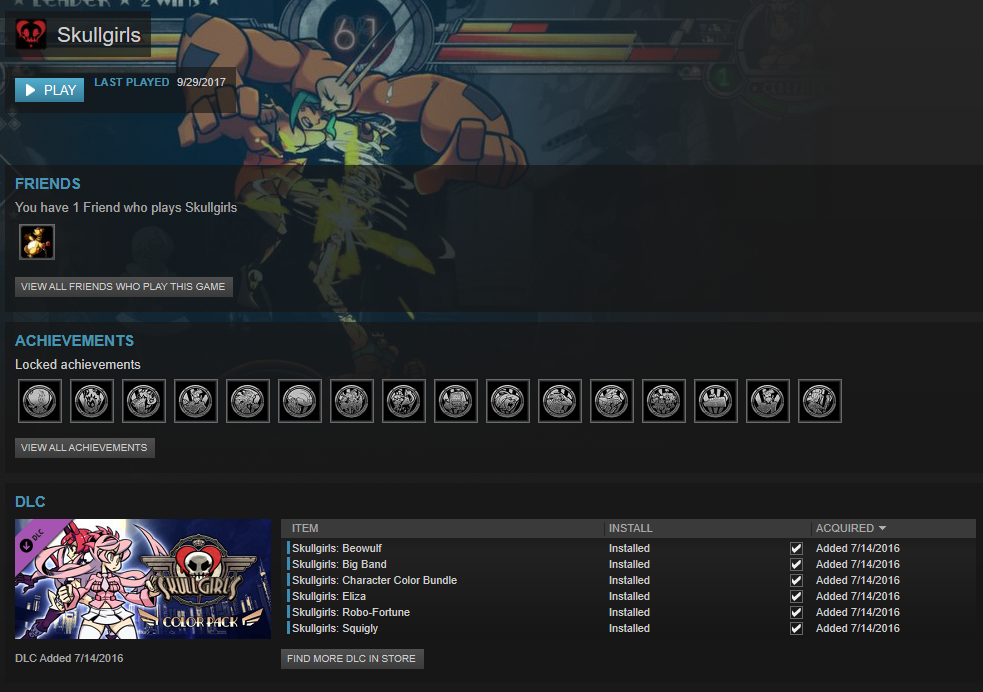
Task: Toggle the Skullgirls: Robo-Fortune install checkbox
Action: pyautogui.click(x=796, y=612)
